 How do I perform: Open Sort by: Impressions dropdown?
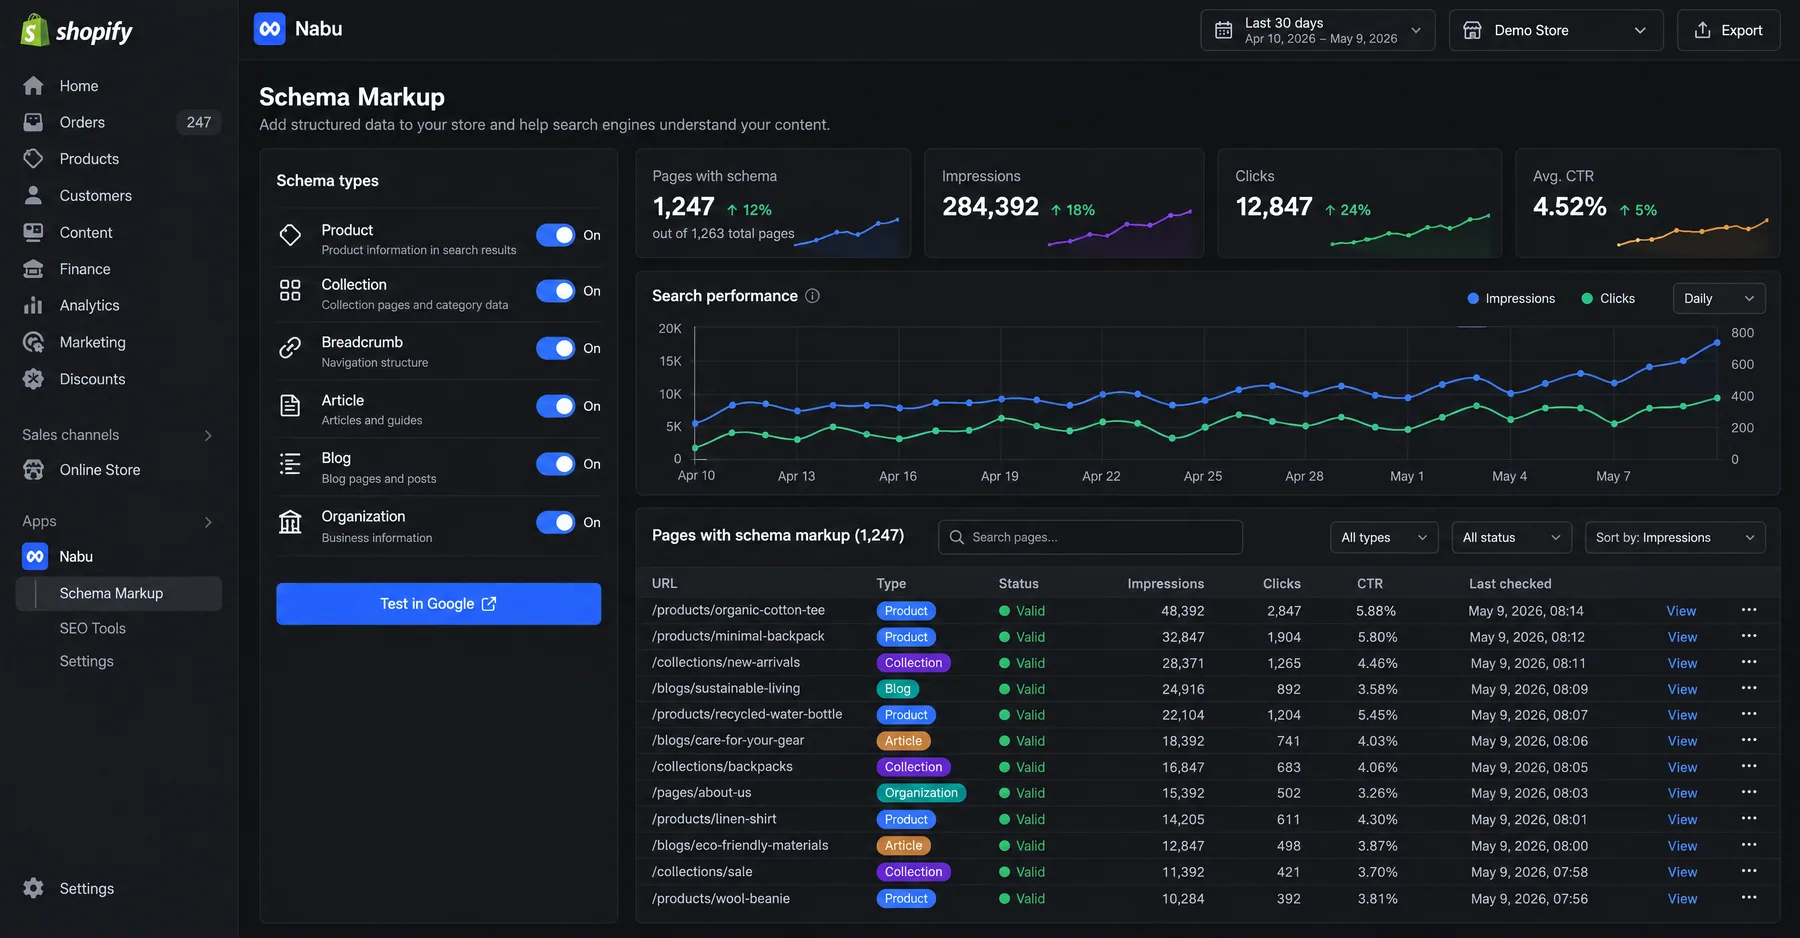coord(1675,538)
